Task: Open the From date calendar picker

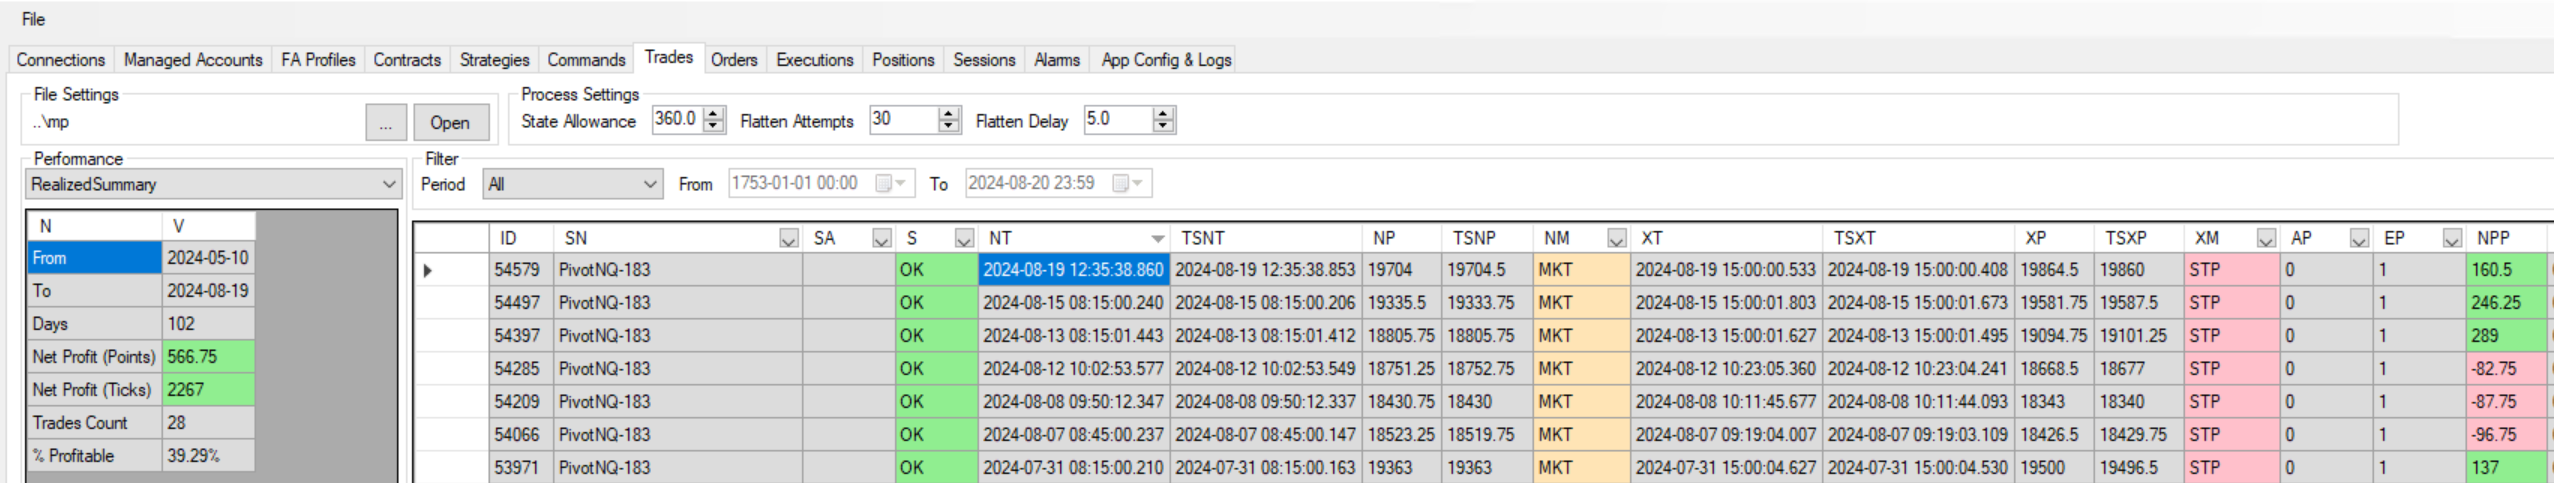Action: pos(890,184)
